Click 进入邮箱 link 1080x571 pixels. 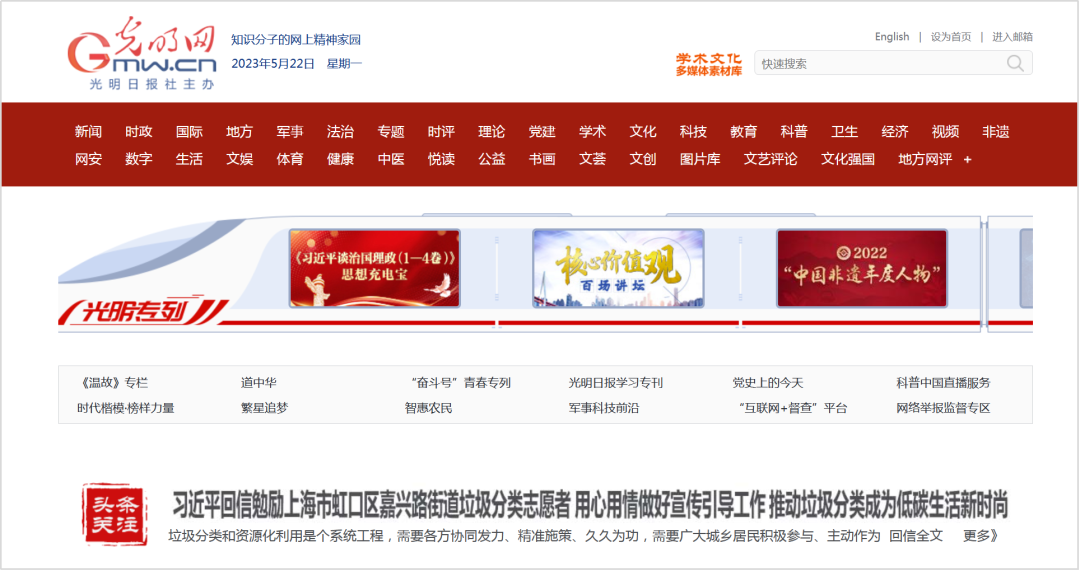coord(1012,37)
